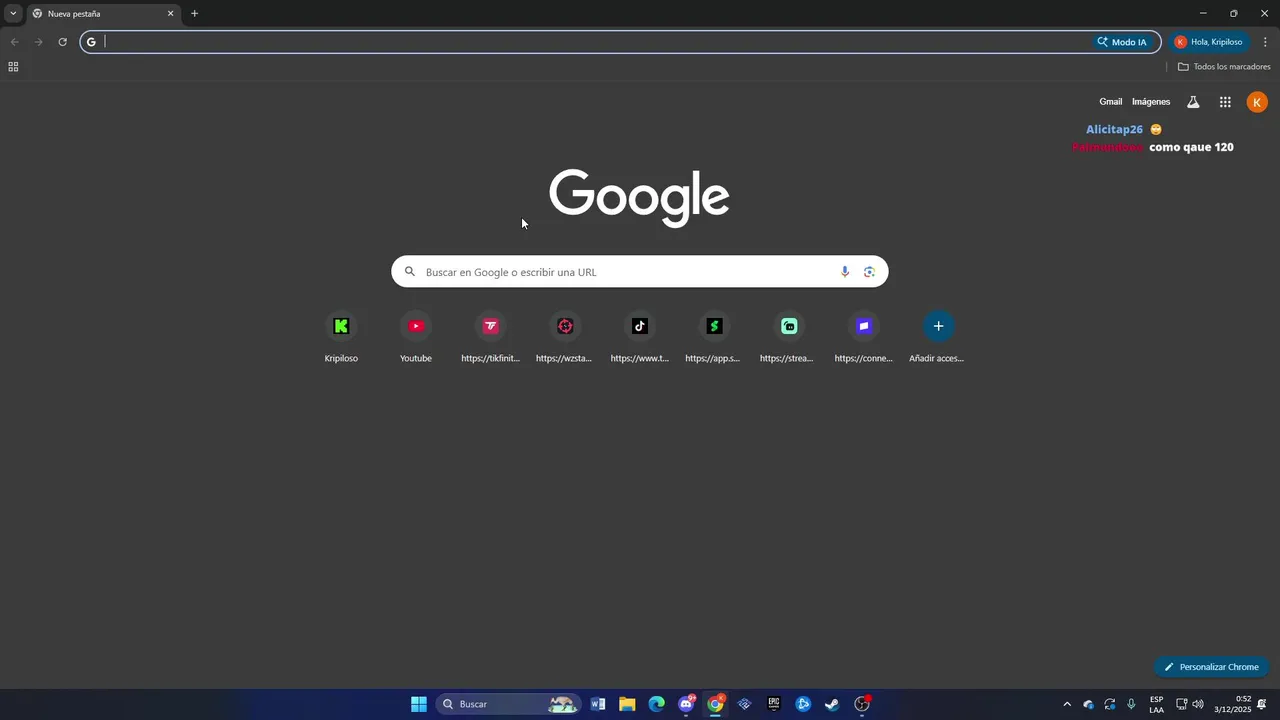The height and width of the screenshot is (720, 1280).
Task: Open the Google account avatar K
Action: click(1257, 102)
